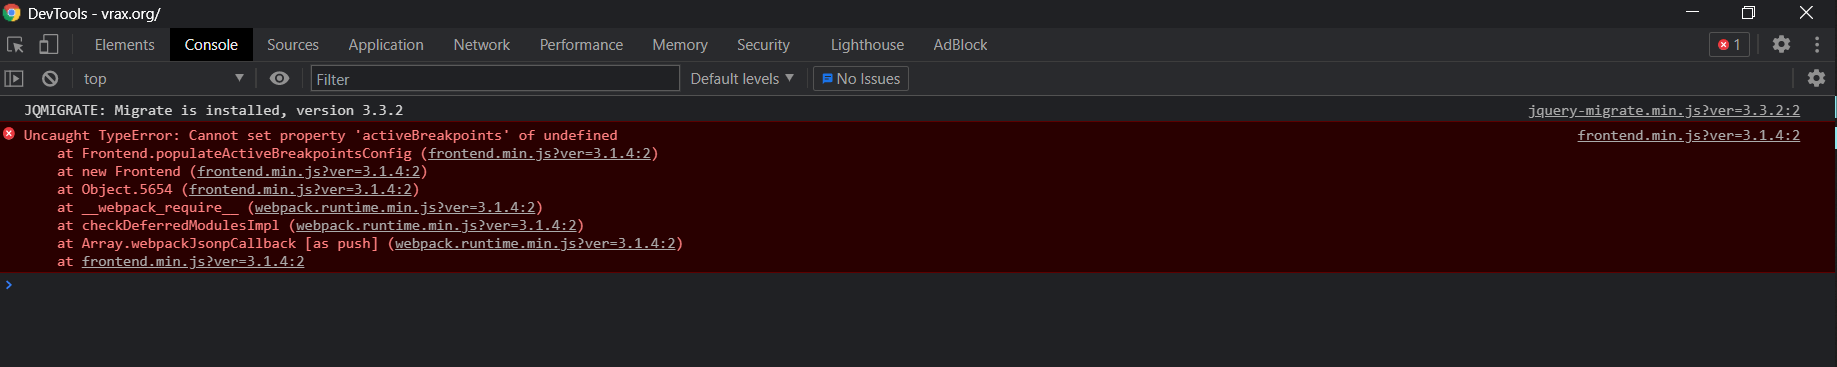This screenshot has height=367, width=1837.
Task: Open console settings gear icon
Action: click(1816, 78)
